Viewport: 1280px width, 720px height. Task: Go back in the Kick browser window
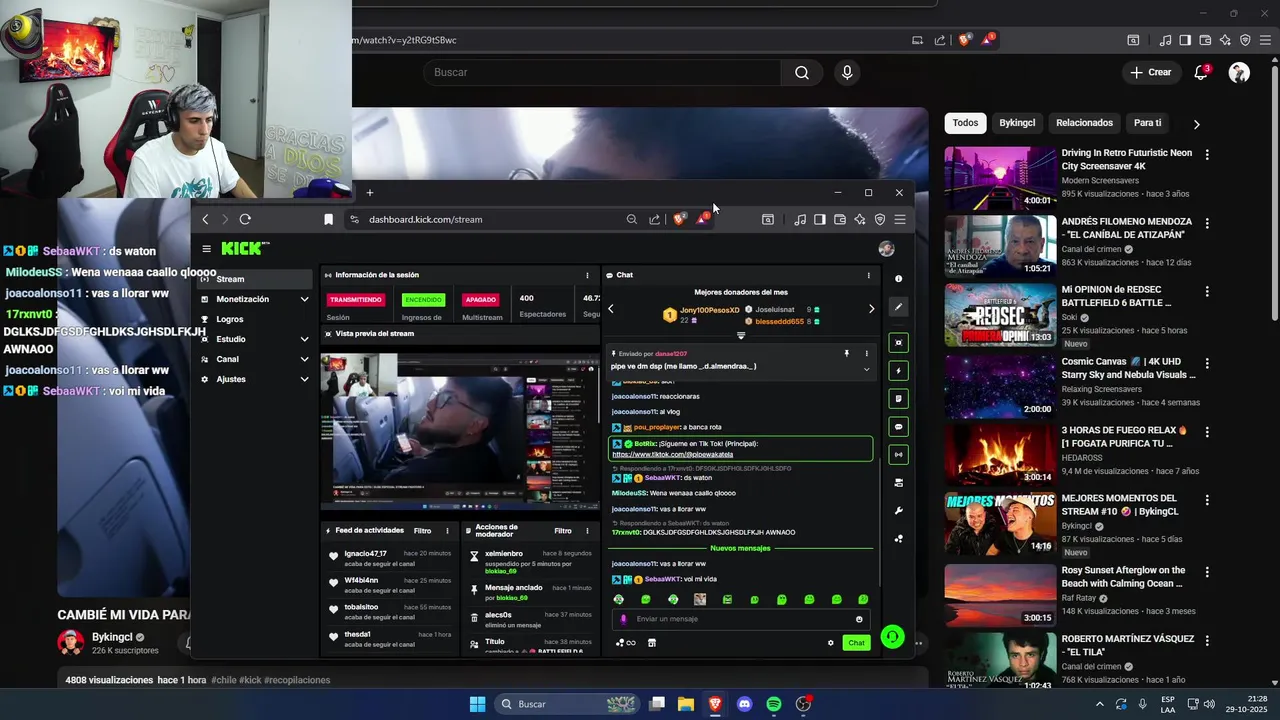tap(206, 219)
